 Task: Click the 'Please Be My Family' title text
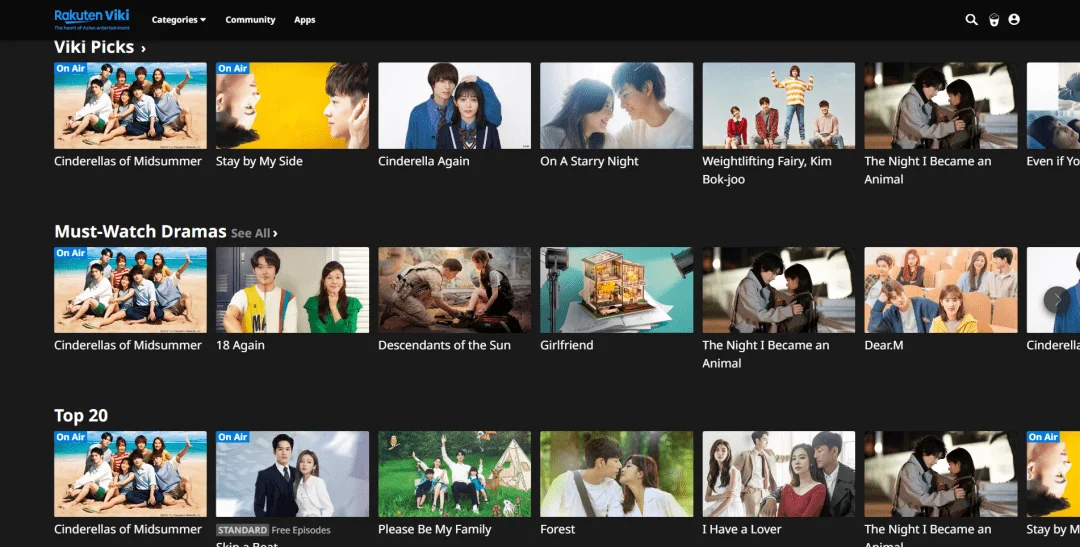[x=435, y=529]
